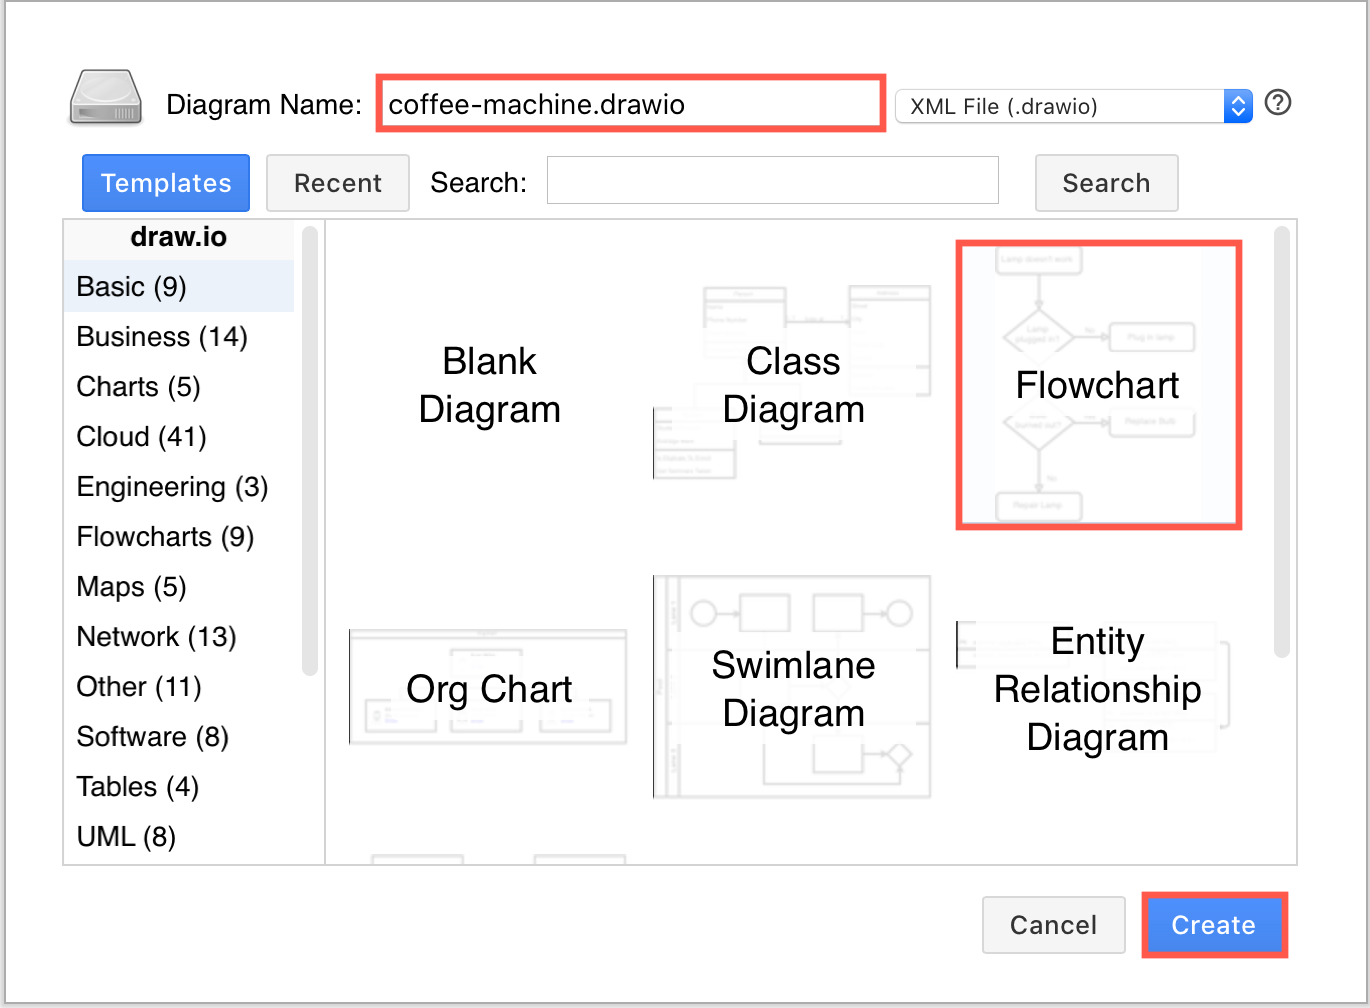The width and height of the screenshot is (1370, 1008).
Task: Select the highlighted Flowchart template
Action: pyautogui.click(x=1097, y=385)
